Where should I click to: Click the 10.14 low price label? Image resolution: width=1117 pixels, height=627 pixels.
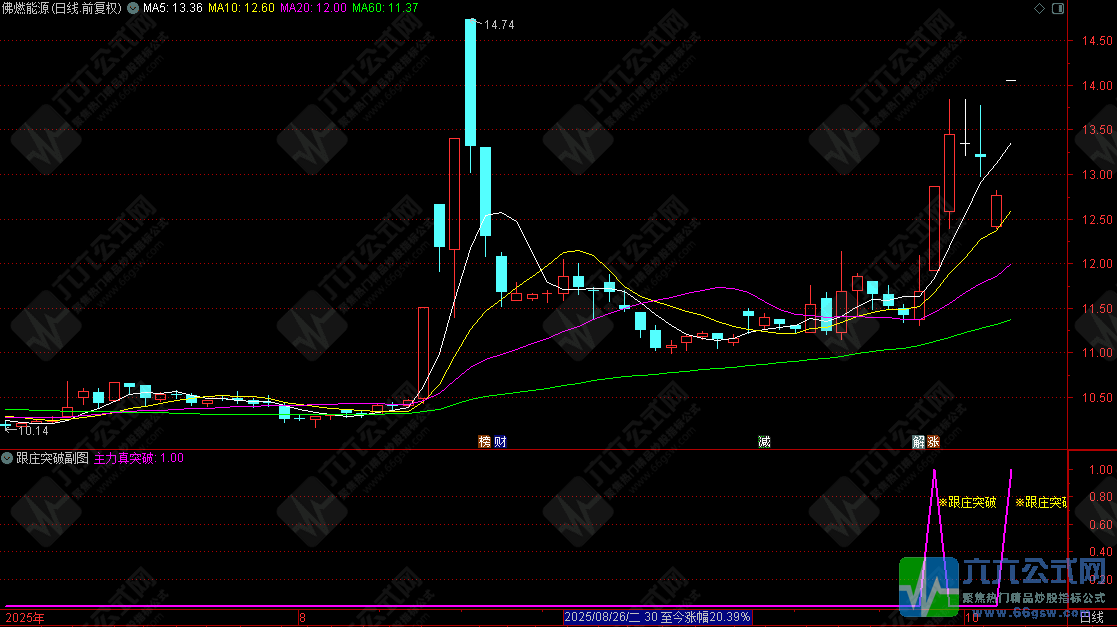click(32, 431)
